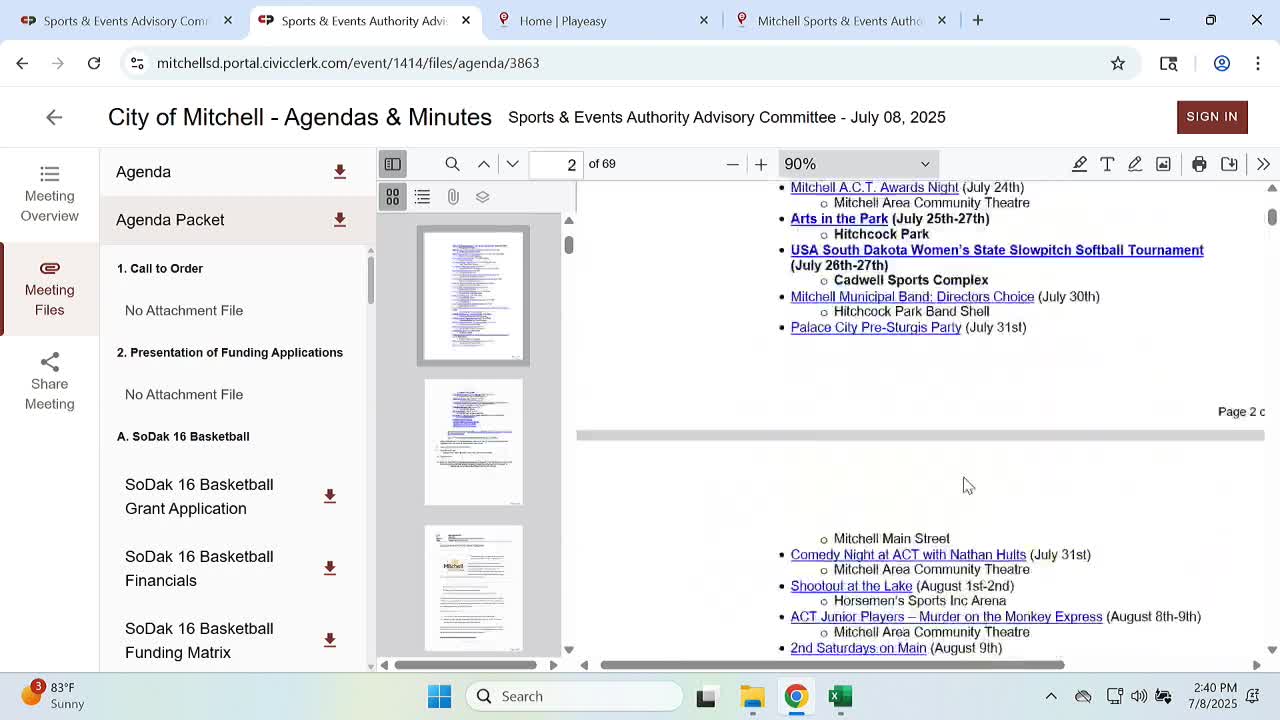Open Palace City Pre-Sturgis Party link
This screenshot has width=1280, height=720.
click(x=875, y=328)
